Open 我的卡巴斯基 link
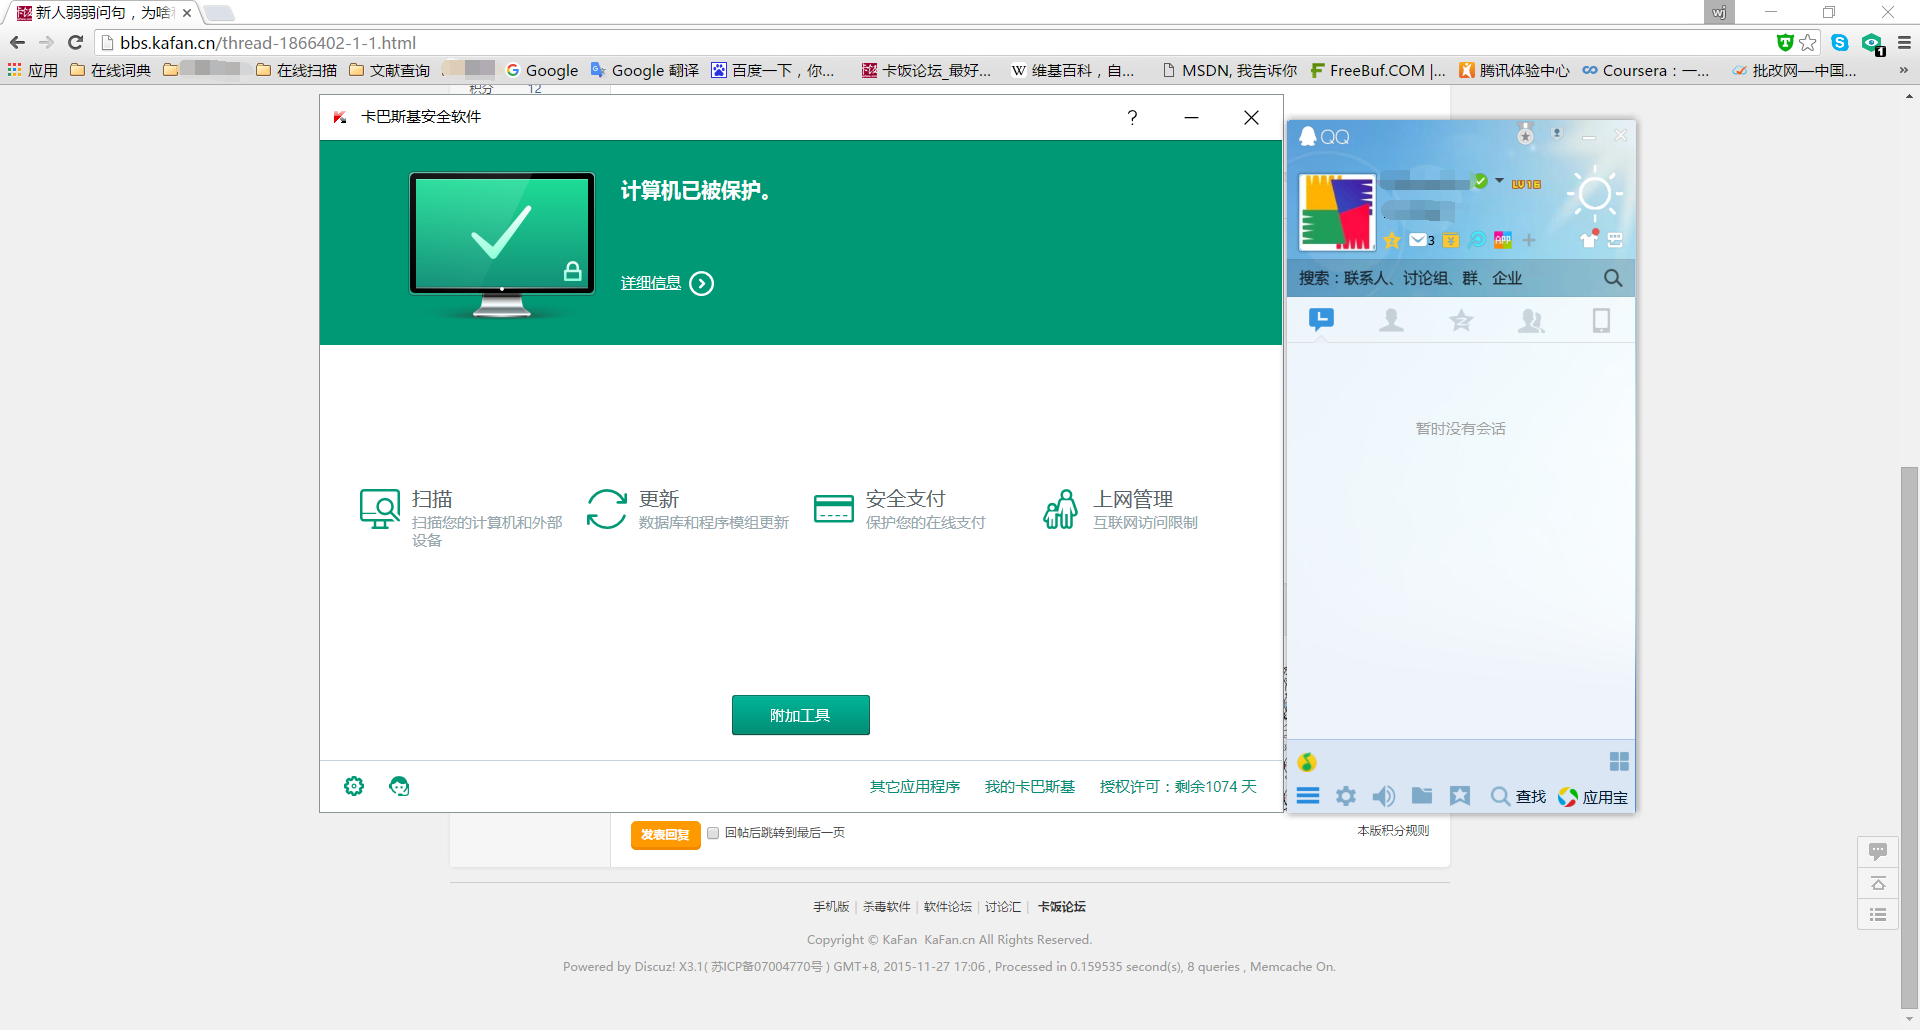This screenshot has width=1920, height=1030. click(1030, 787)
